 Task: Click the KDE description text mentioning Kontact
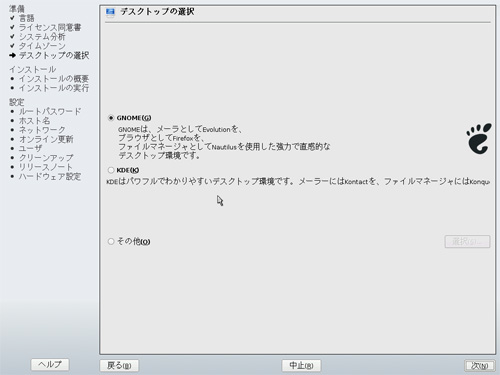point(298,182)
